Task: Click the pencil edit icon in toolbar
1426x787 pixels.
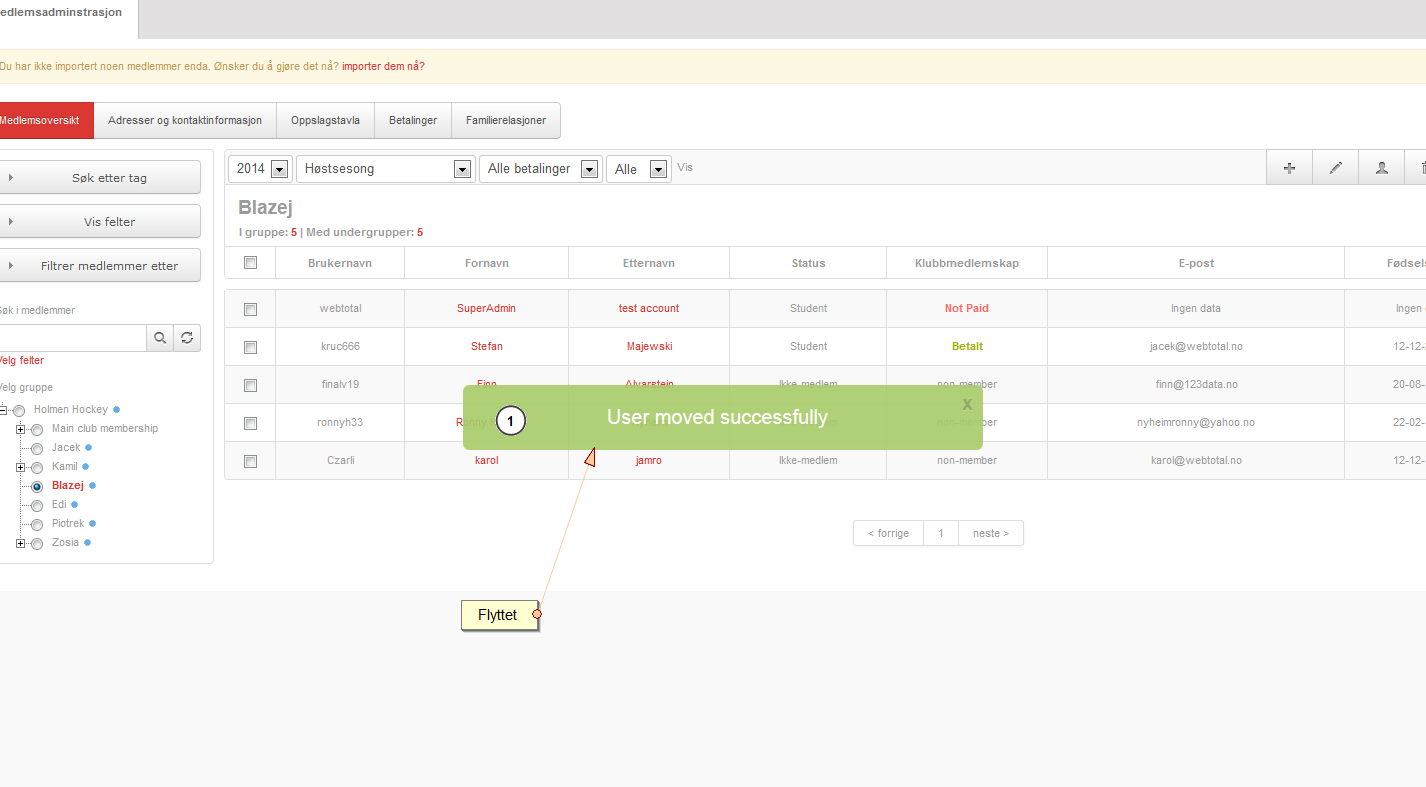Action: (1335, 168)
